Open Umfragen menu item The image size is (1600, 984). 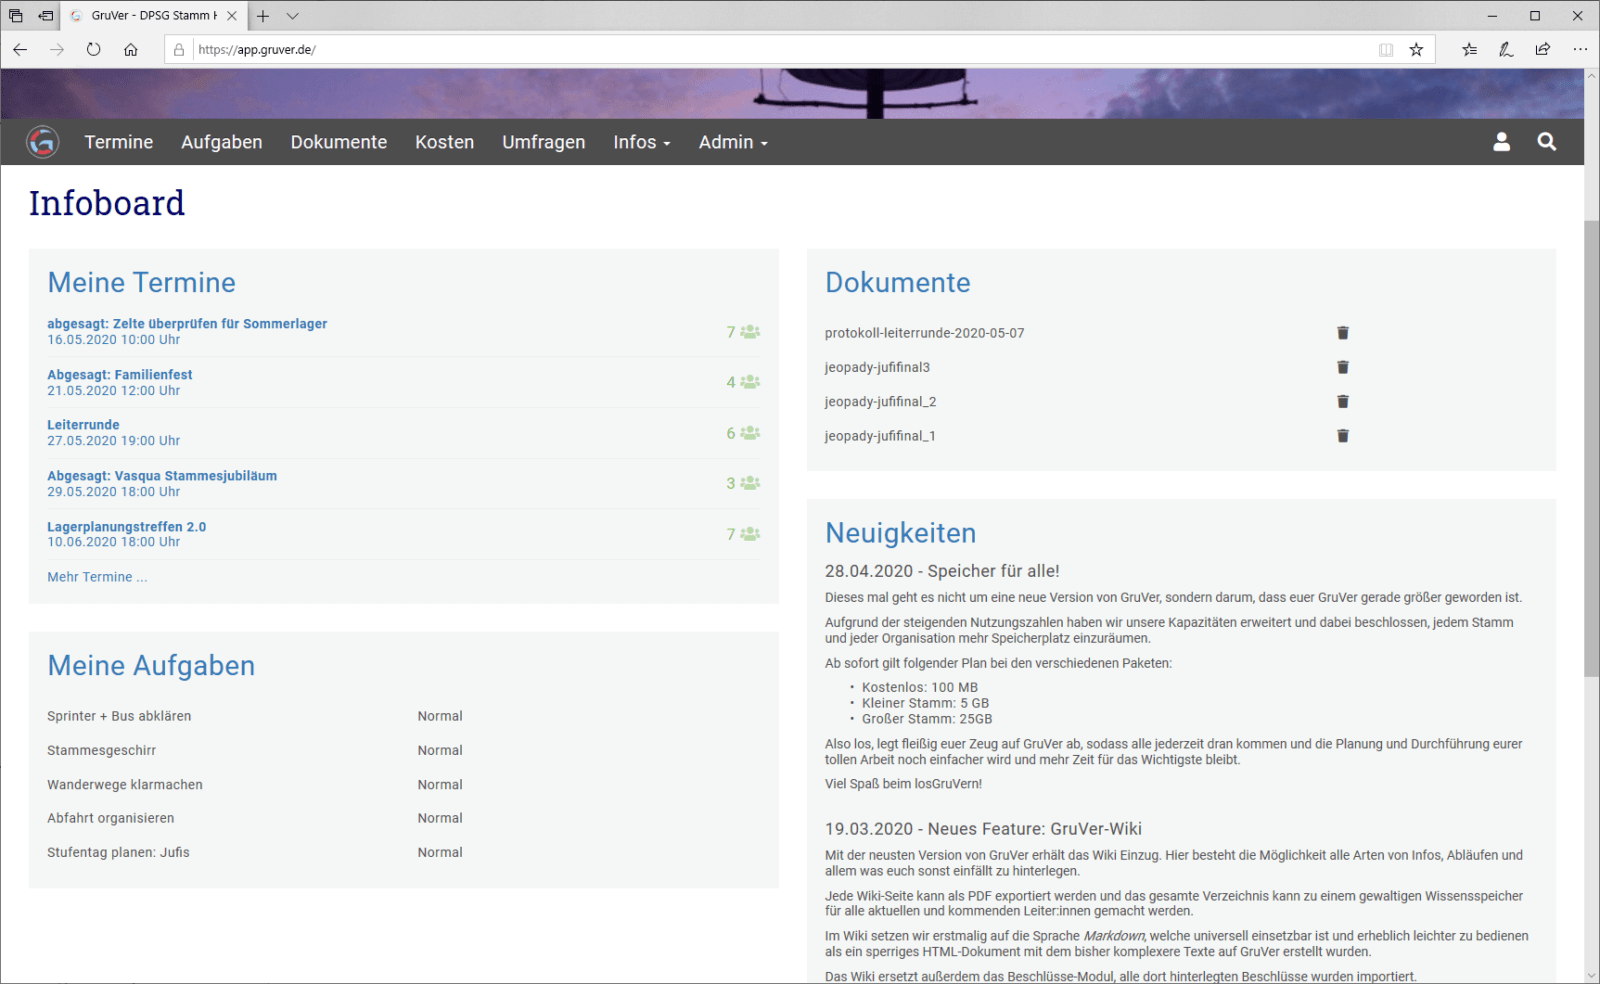543,142
